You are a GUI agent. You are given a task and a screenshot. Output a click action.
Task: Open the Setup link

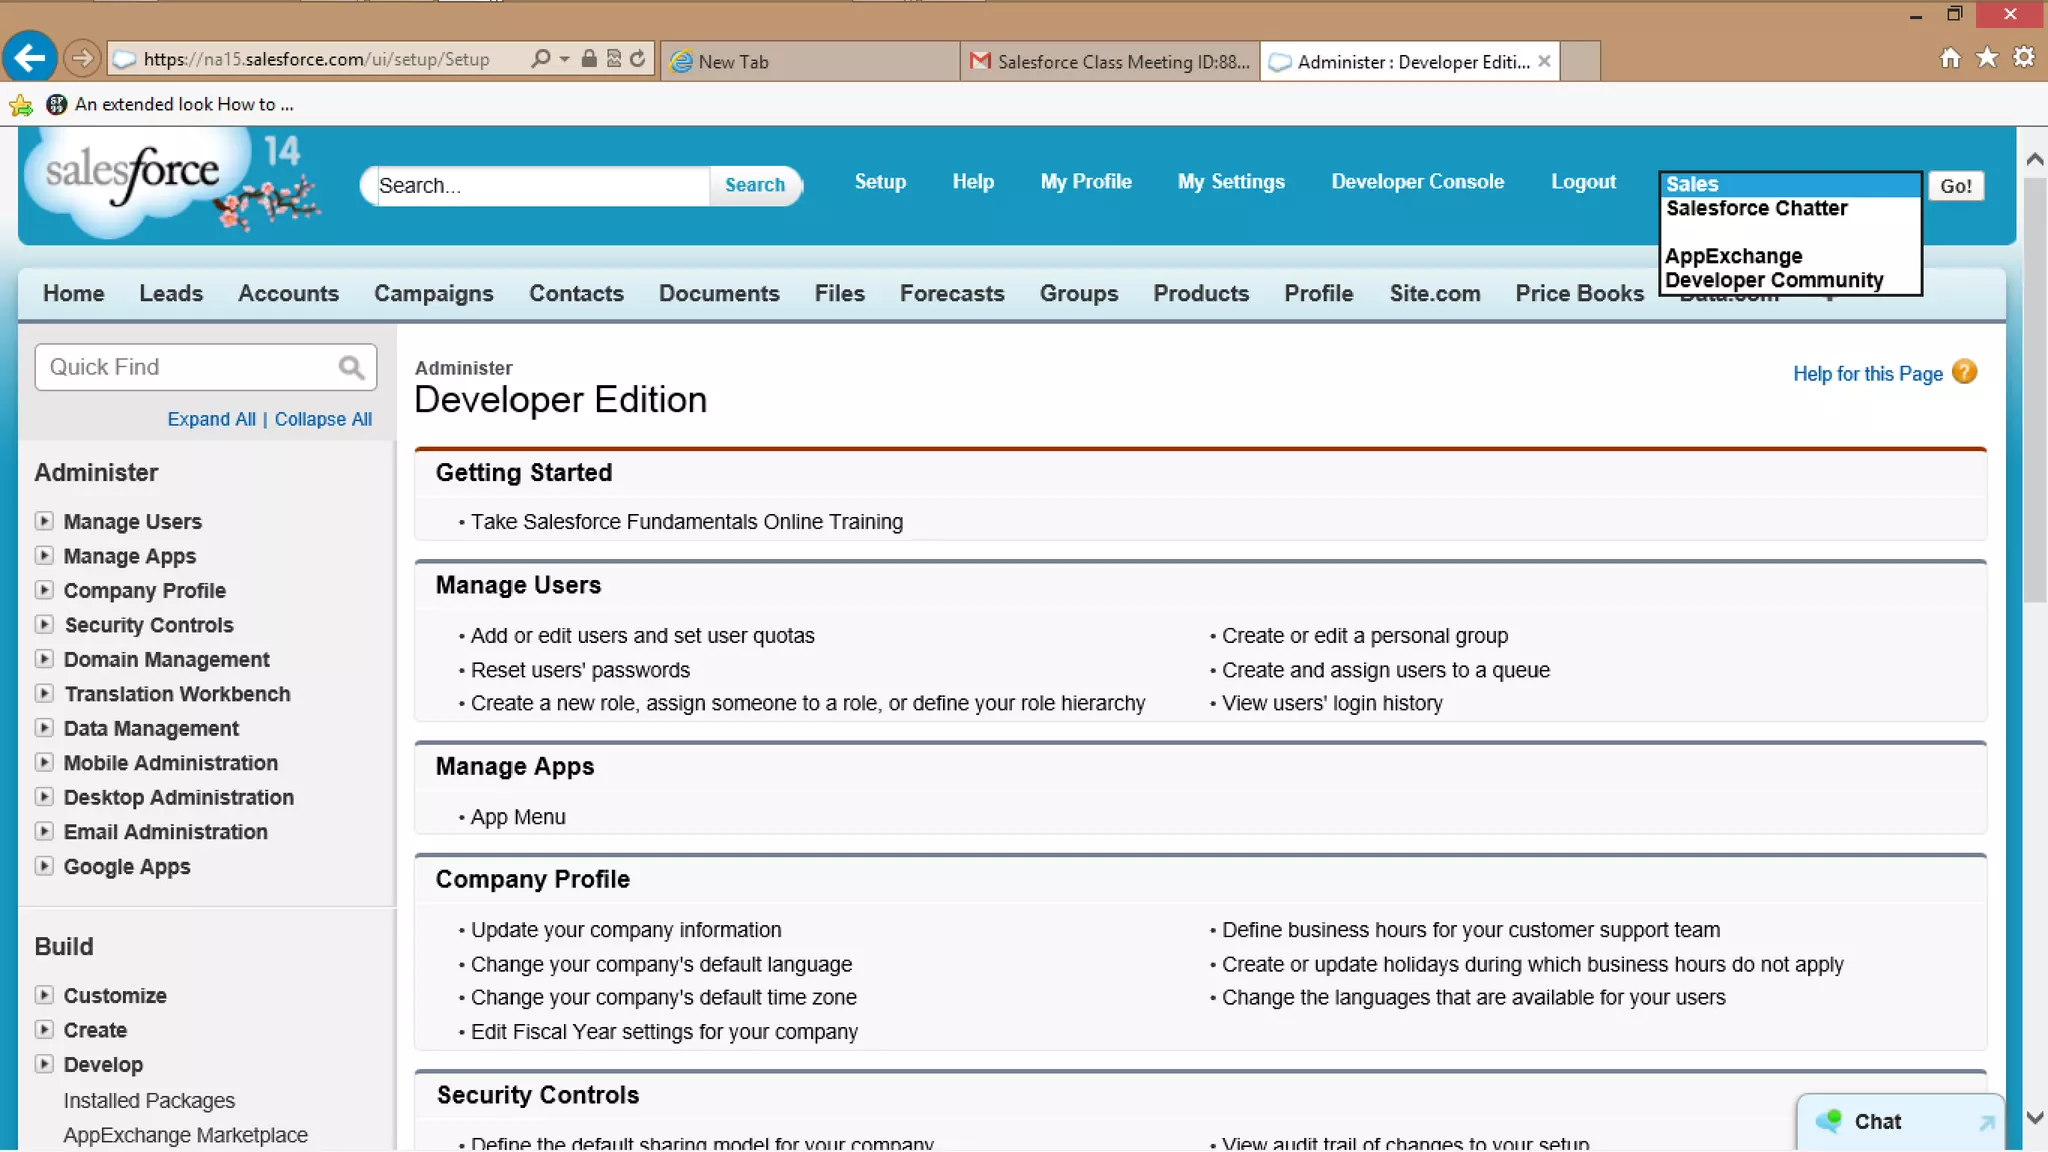880,181
